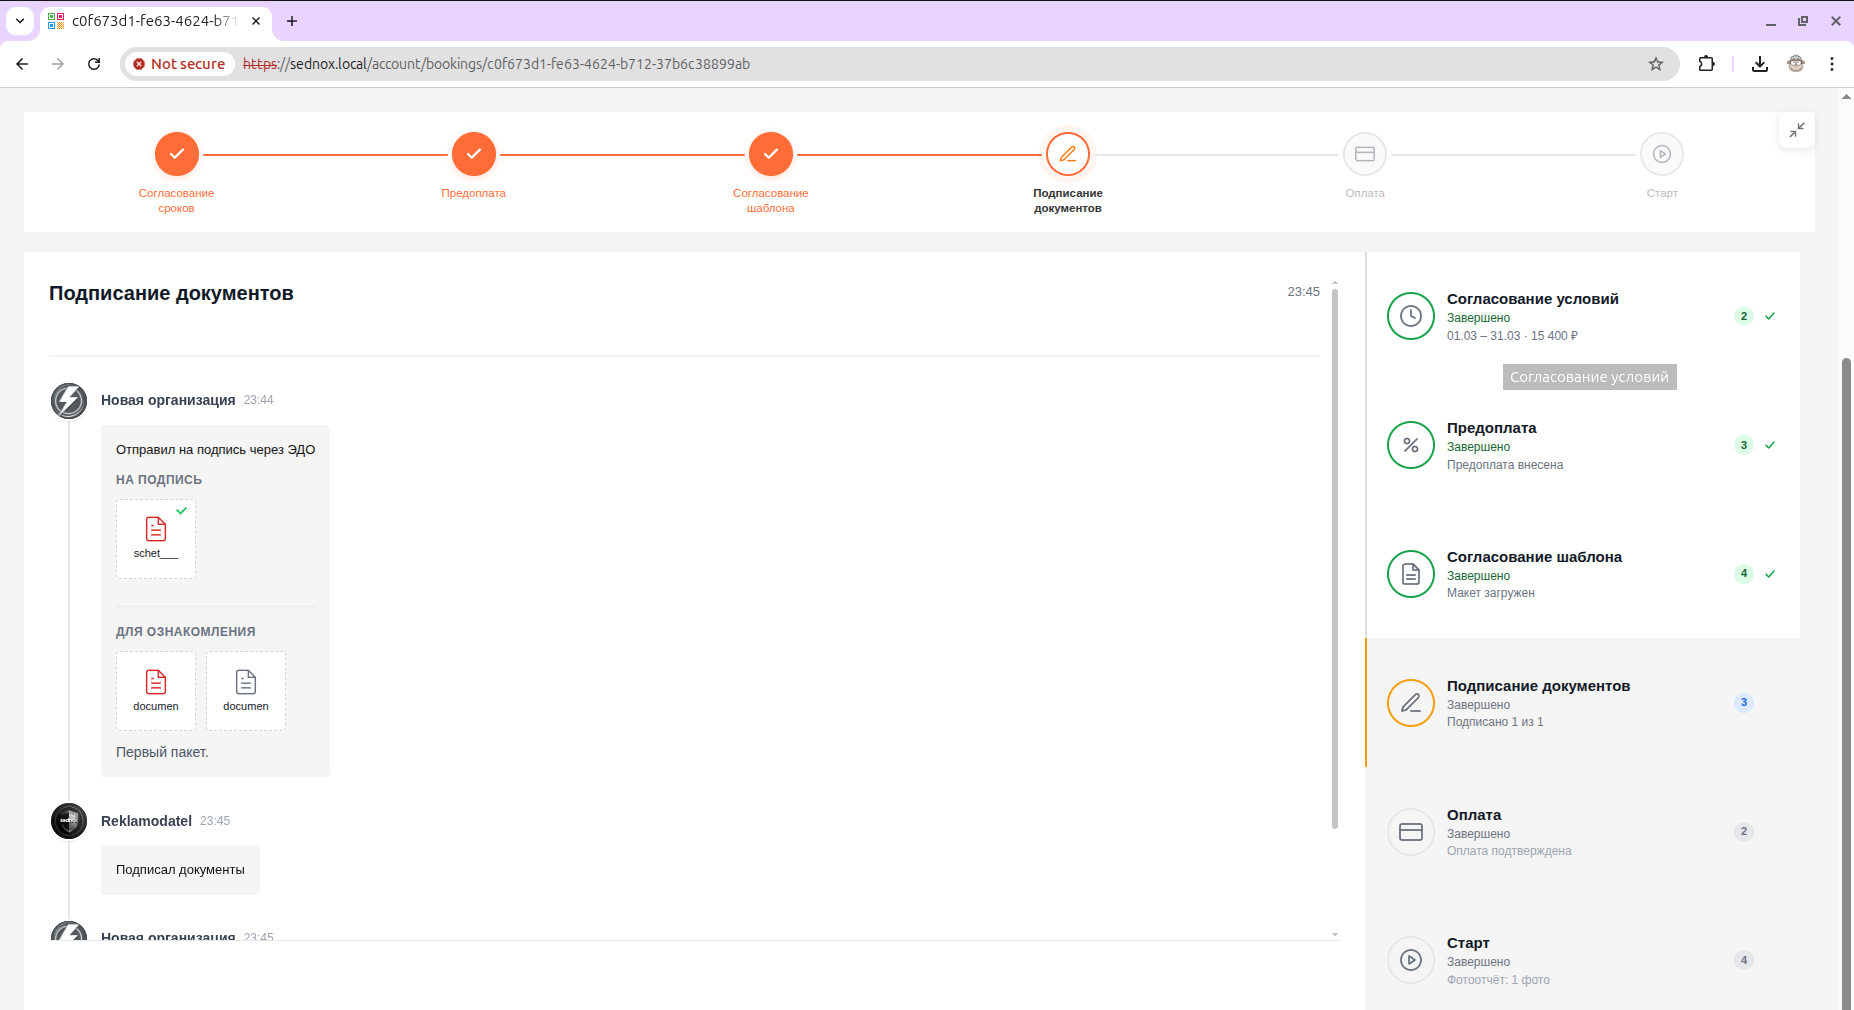Click the Согласование шаблона step circle in stepper
The image size is (1854, 1010).
click(770, 154)
